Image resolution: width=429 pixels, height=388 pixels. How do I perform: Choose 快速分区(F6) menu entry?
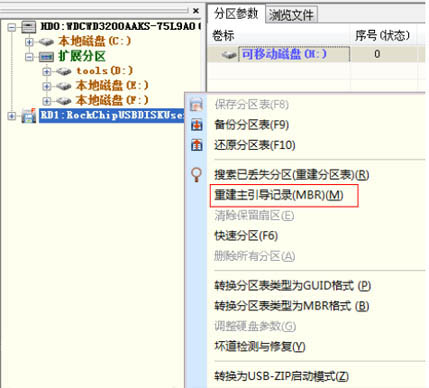coord(246,236)
